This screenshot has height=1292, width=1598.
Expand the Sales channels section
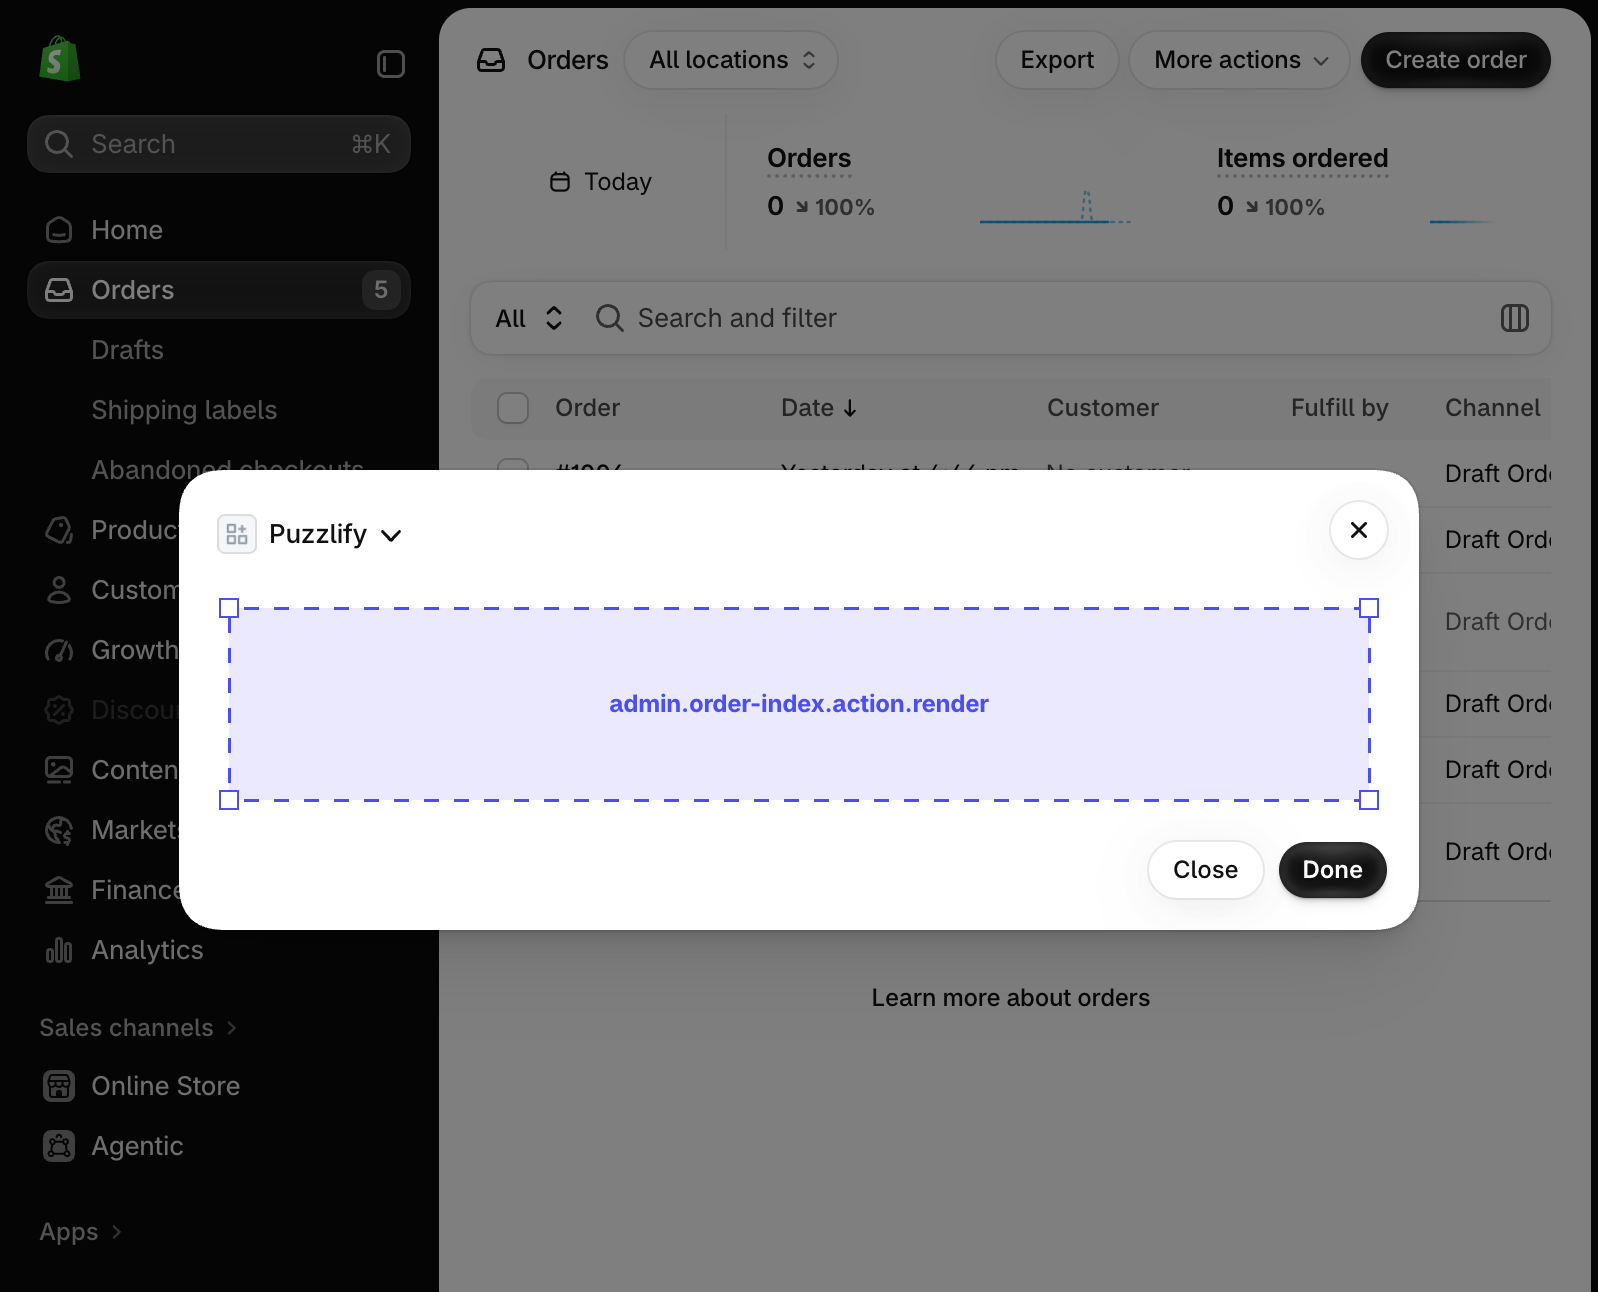tap(138, 1028)
